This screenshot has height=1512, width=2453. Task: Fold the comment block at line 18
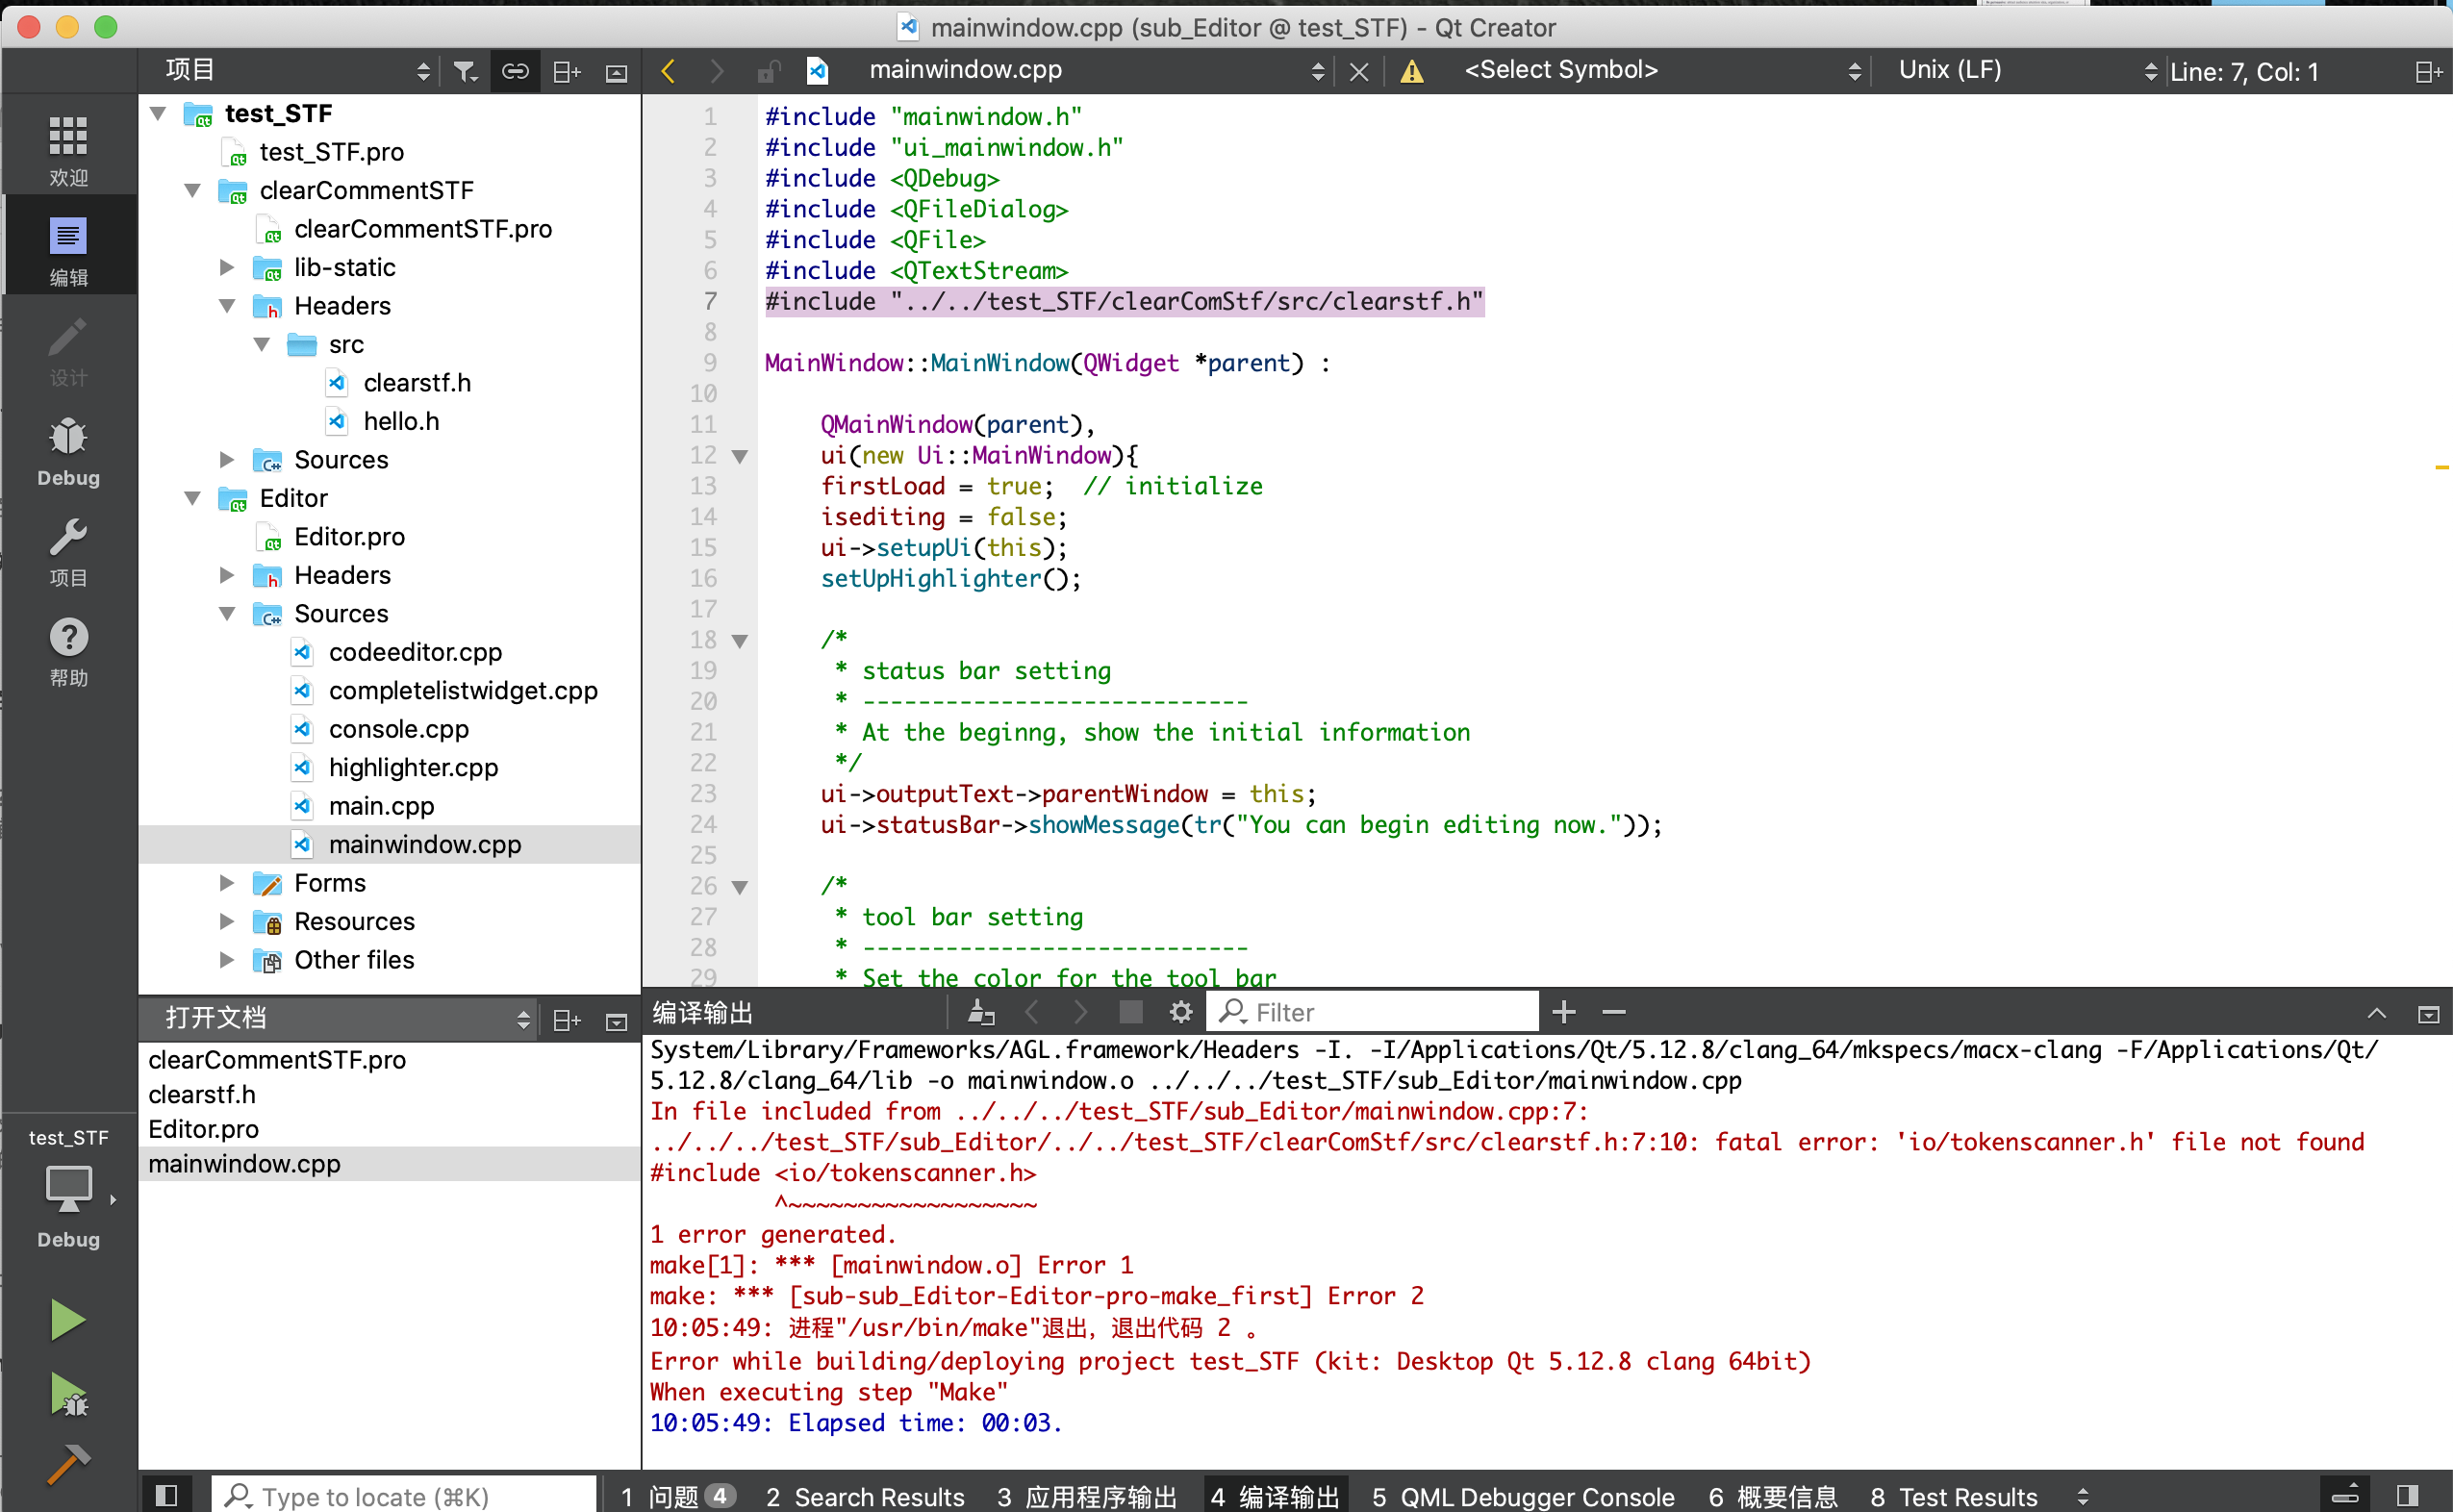pyautogui.click(x=740, y=640)
